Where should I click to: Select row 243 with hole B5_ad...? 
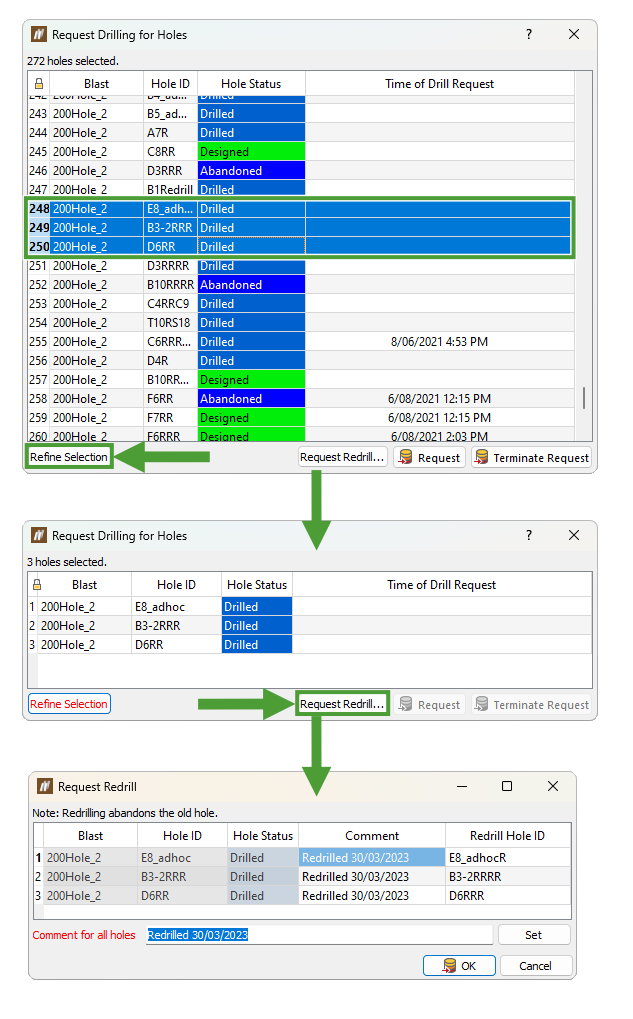click(x=300, y=114)
